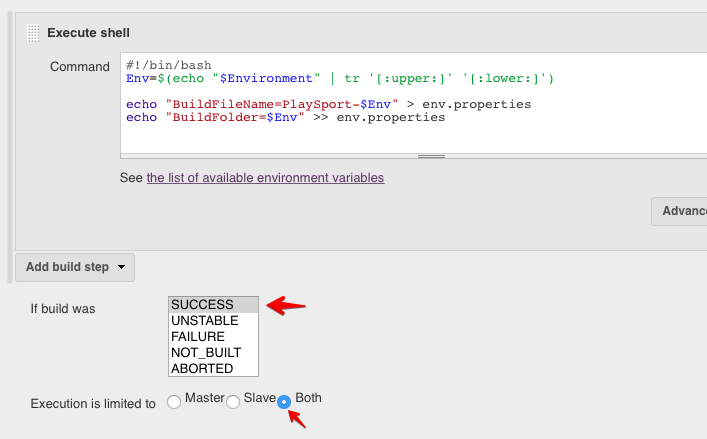Viewport: 707px width, 439px height.
Task: Select NOT_BUILT in the build result list
Action: [x=213, y=352]
